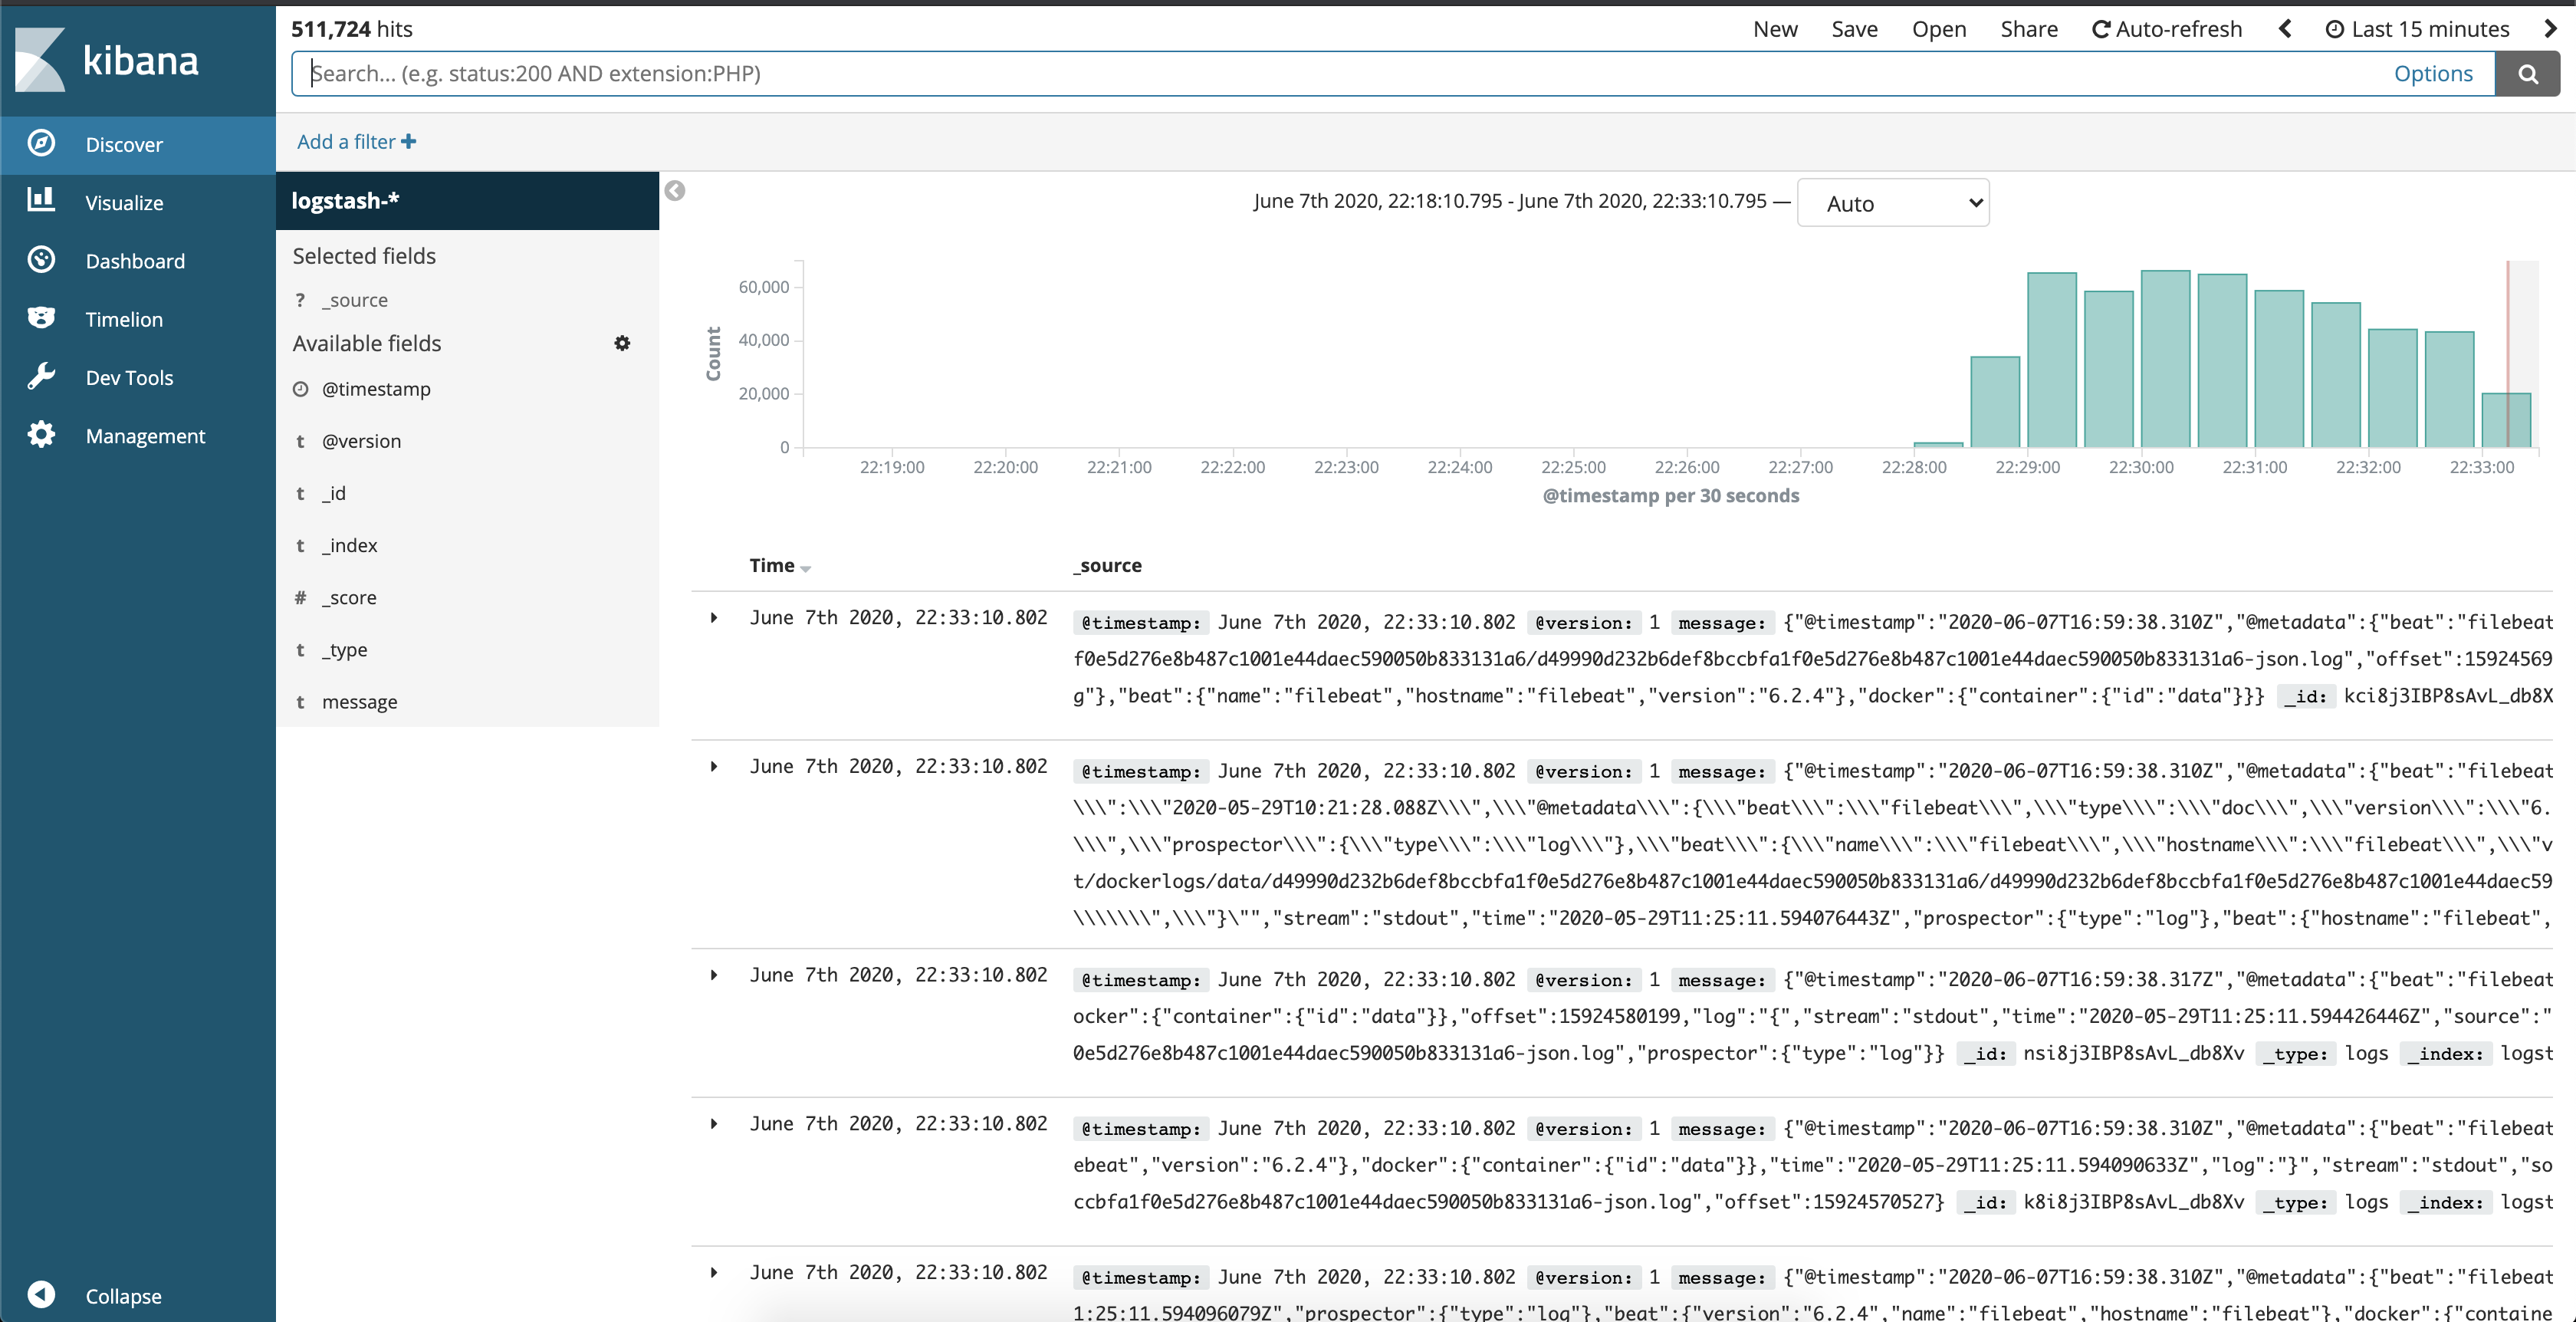Expand the third log entry row

point(714,975)
